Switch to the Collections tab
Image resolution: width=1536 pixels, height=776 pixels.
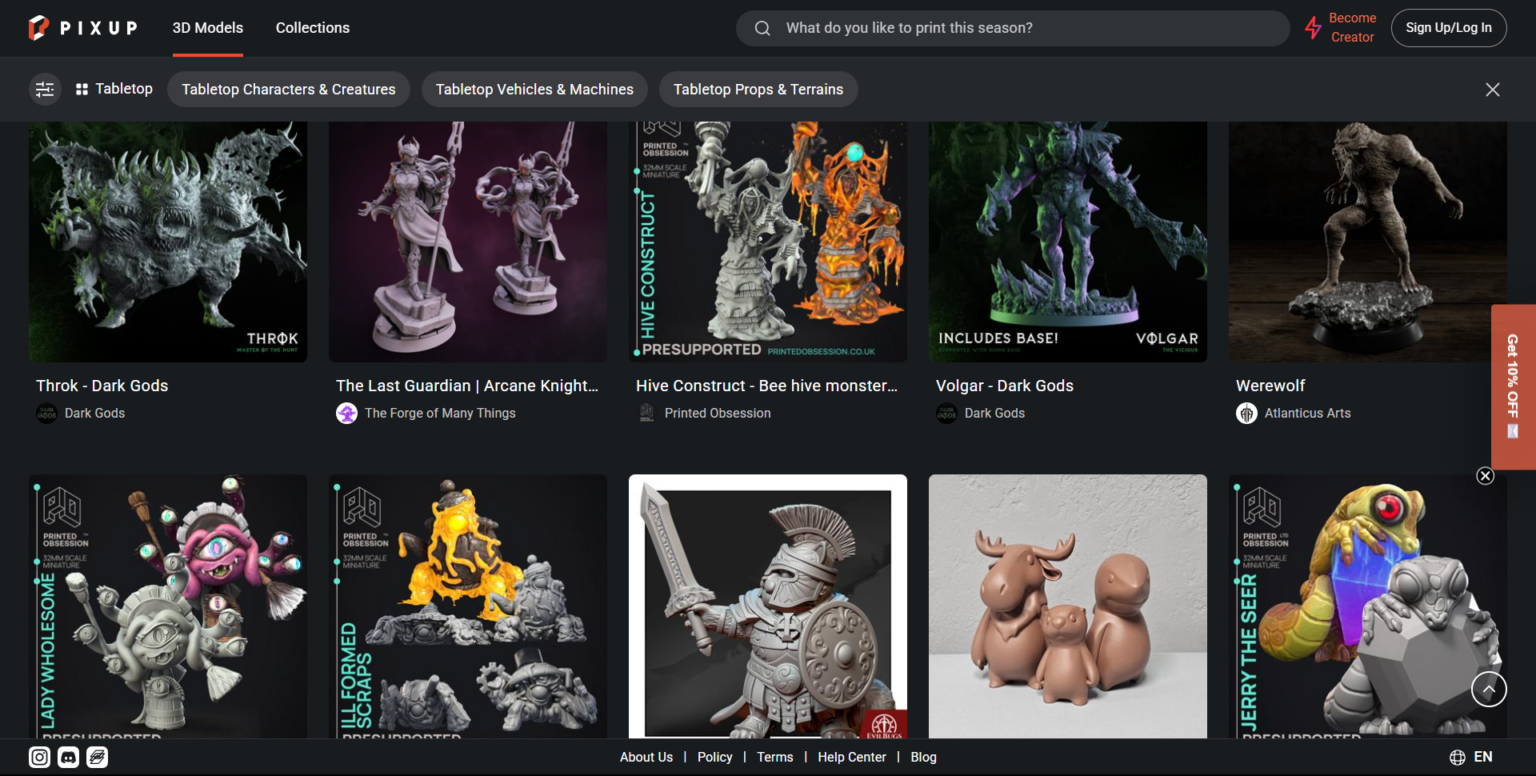[x=312, y=28]
